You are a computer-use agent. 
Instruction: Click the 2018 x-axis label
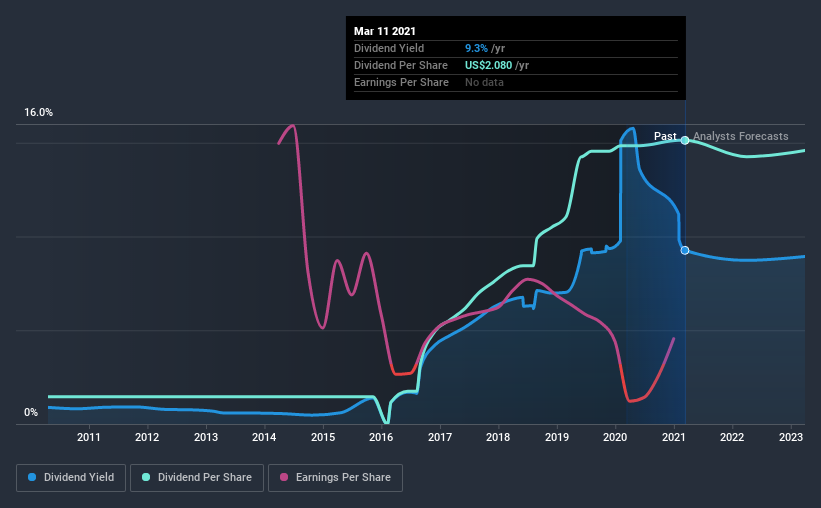point(498,437)
